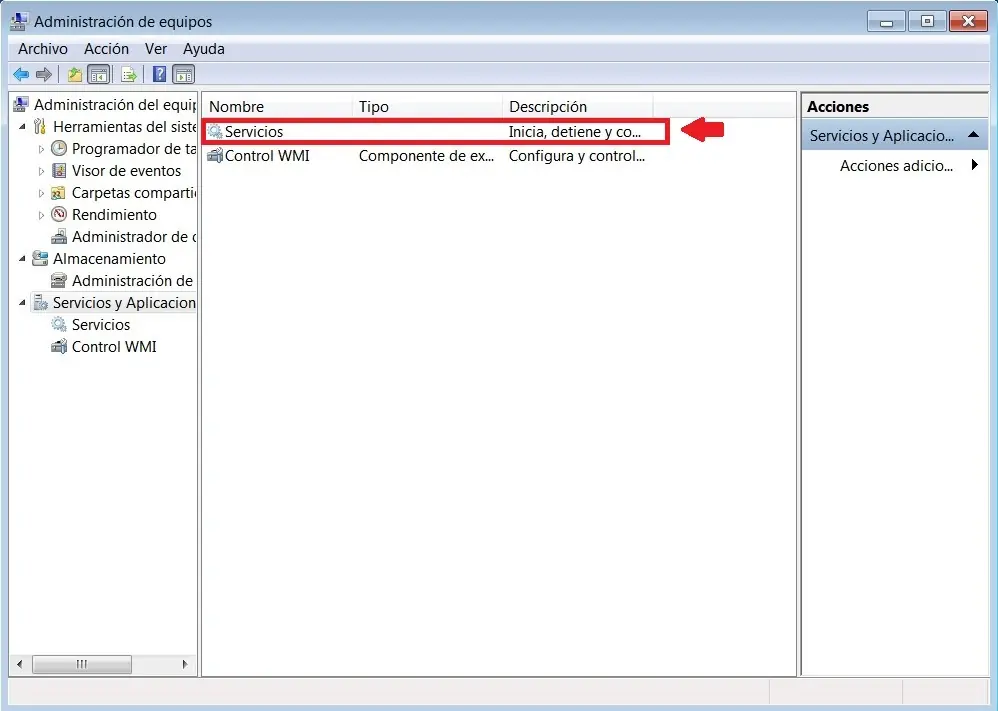The image size is (998, 711).
Task: Toggle the Show/Hide Action Pane toolbar icon
Action: (x=183, y=74)
